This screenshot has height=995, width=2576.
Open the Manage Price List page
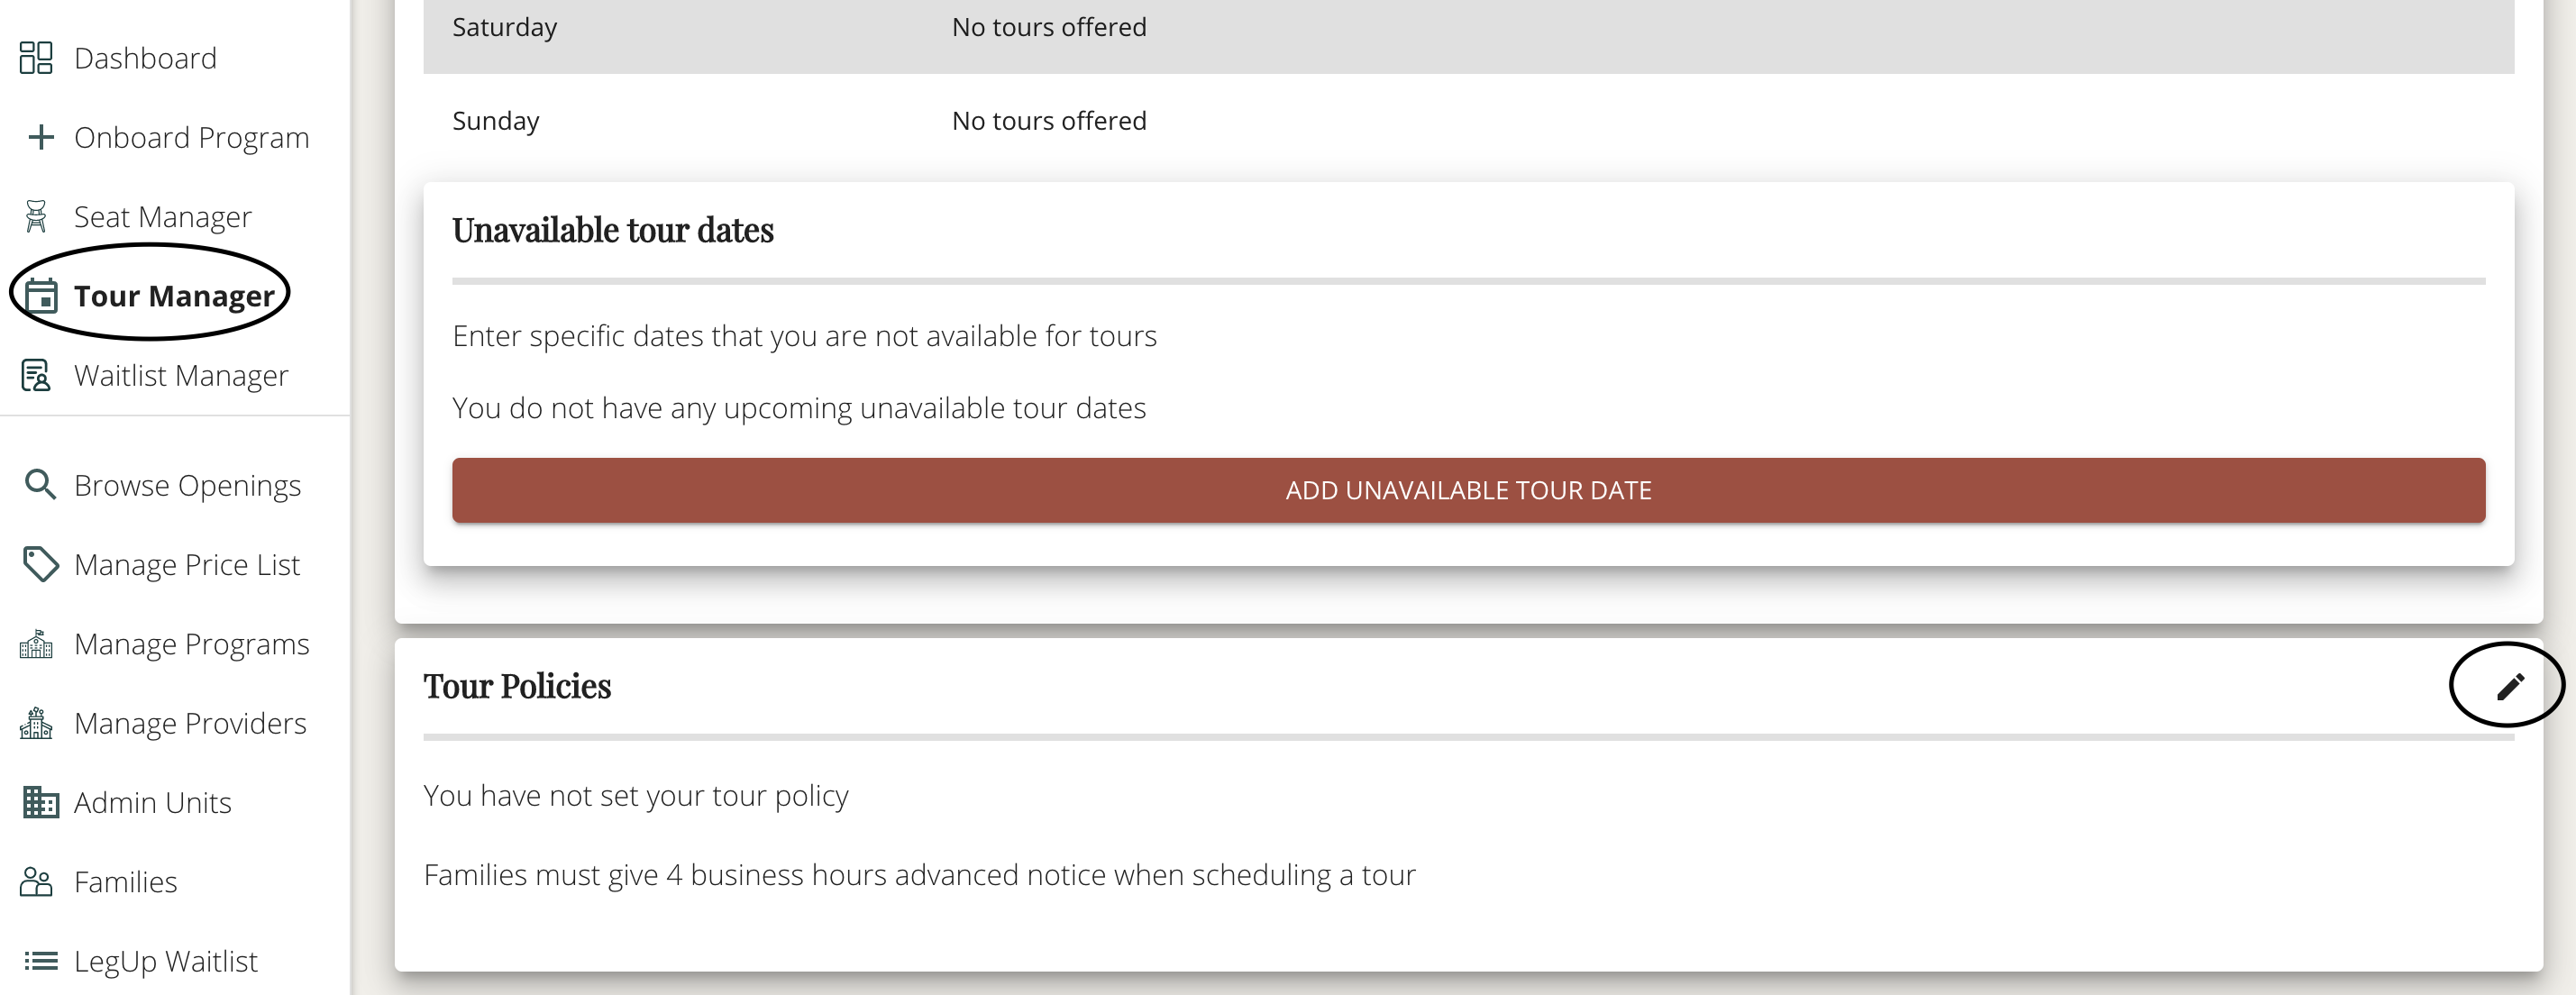click(187, 564)
